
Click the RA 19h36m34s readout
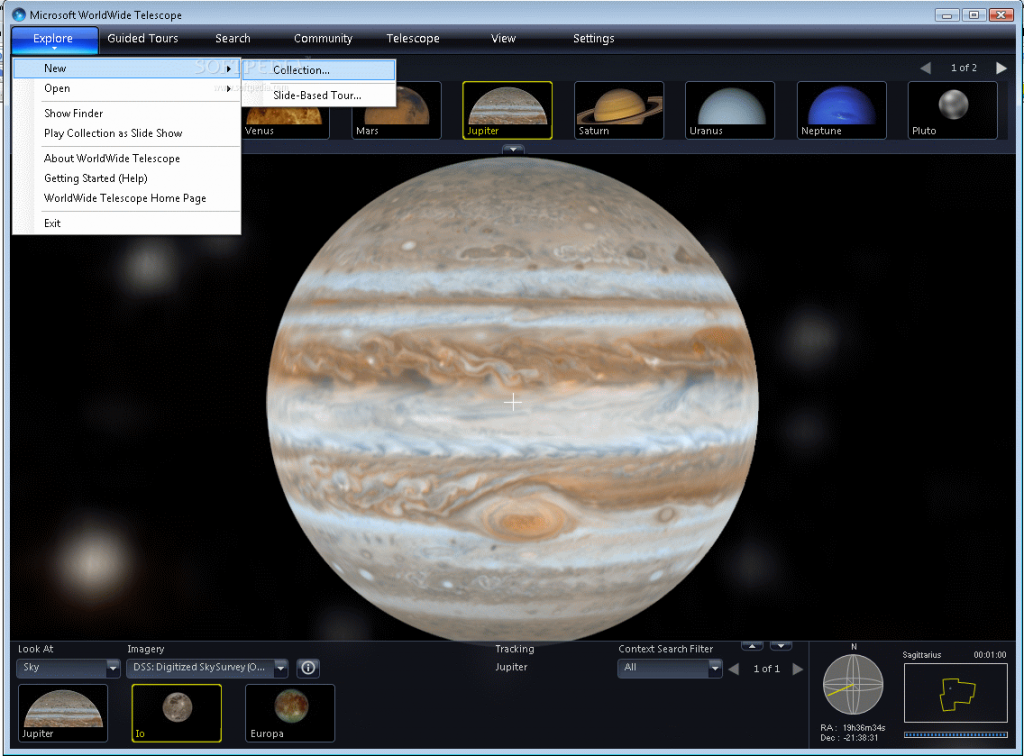point(853,727)
